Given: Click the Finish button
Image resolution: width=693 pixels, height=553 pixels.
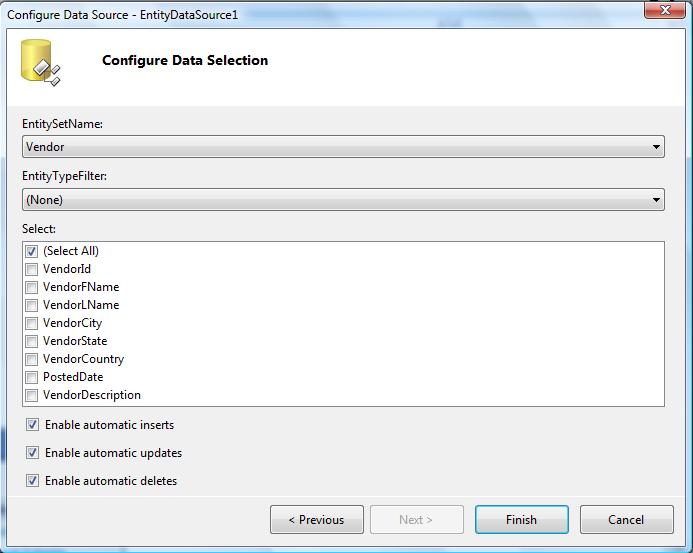Looking at the screenshot, I should 522,520.
